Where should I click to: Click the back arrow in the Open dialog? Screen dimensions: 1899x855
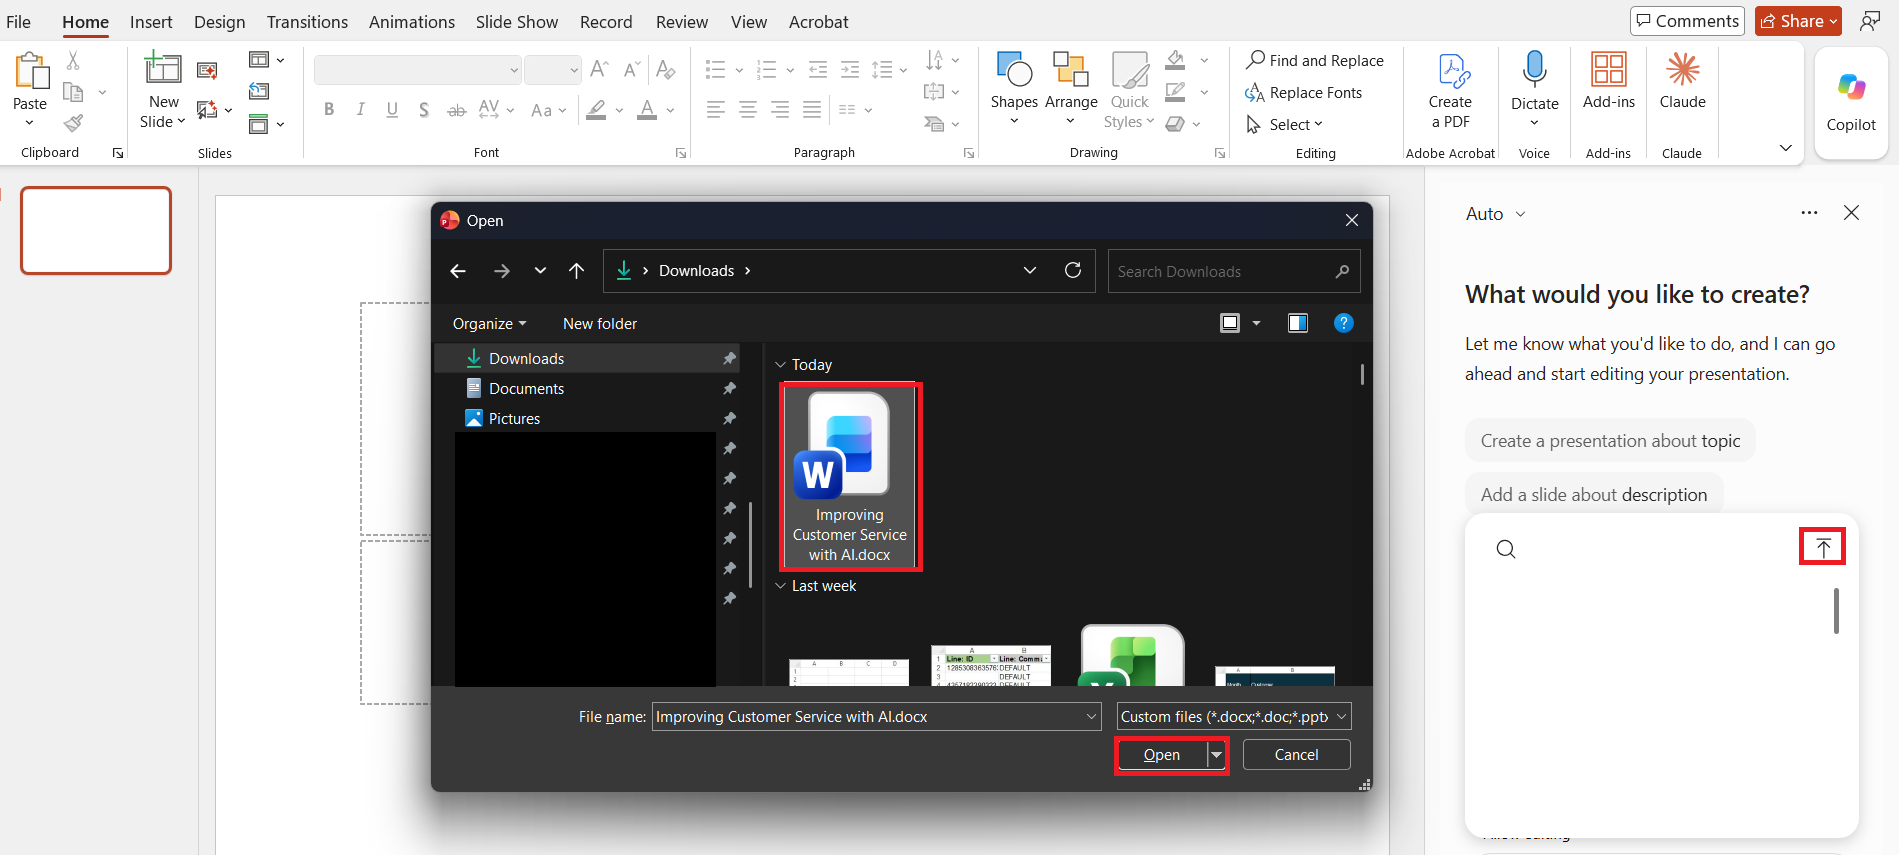[458, 271]
